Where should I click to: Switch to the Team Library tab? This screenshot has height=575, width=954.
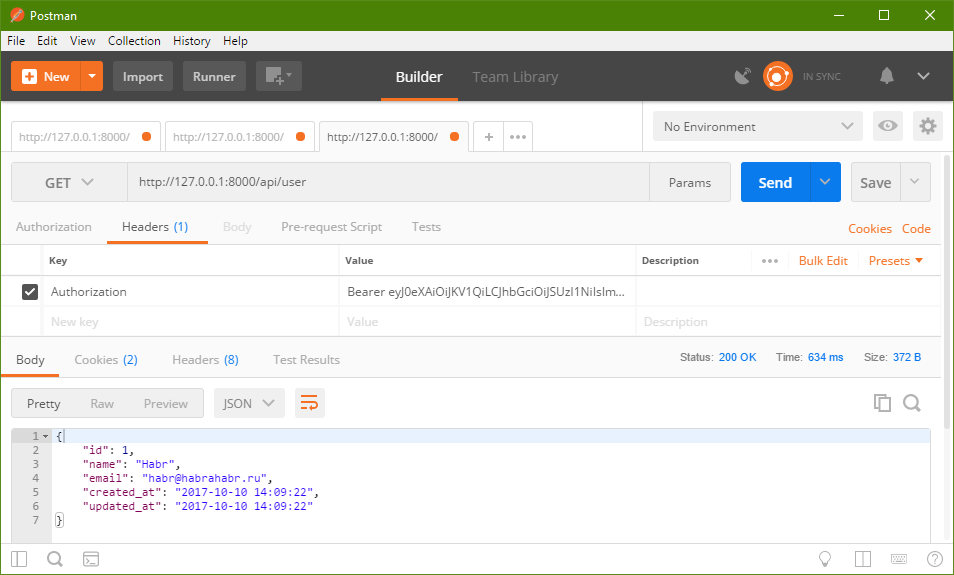tap(515, 77)
